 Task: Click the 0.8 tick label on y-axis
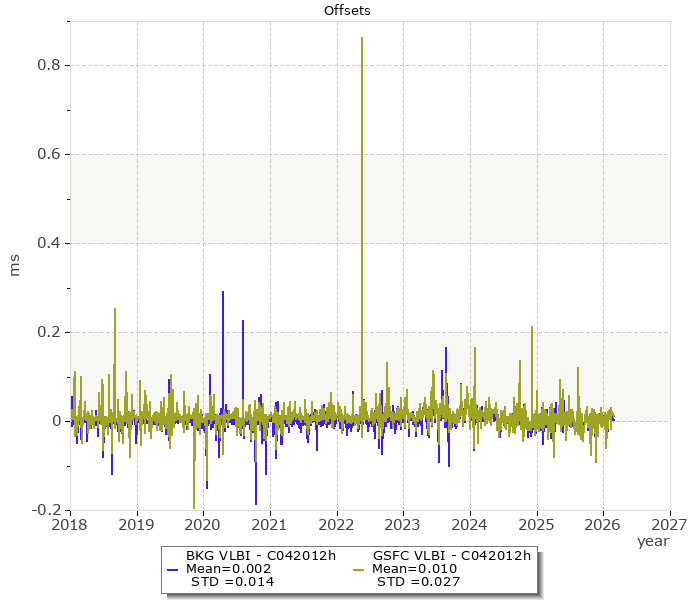pyautogui.click(x=46, y=65)
